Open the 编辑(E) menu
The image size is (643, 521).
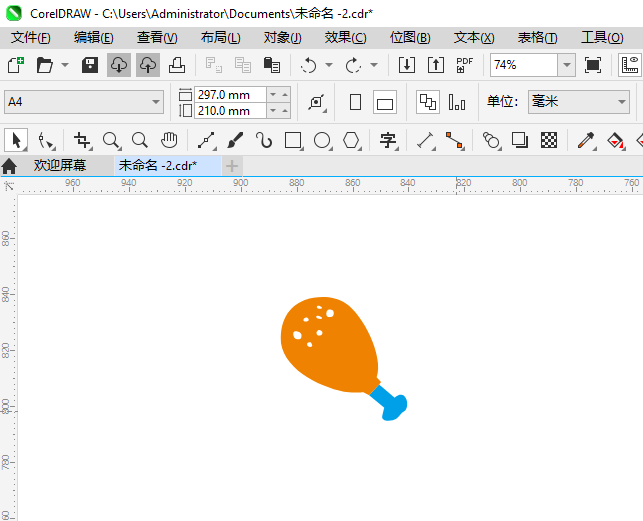point(93,38)
